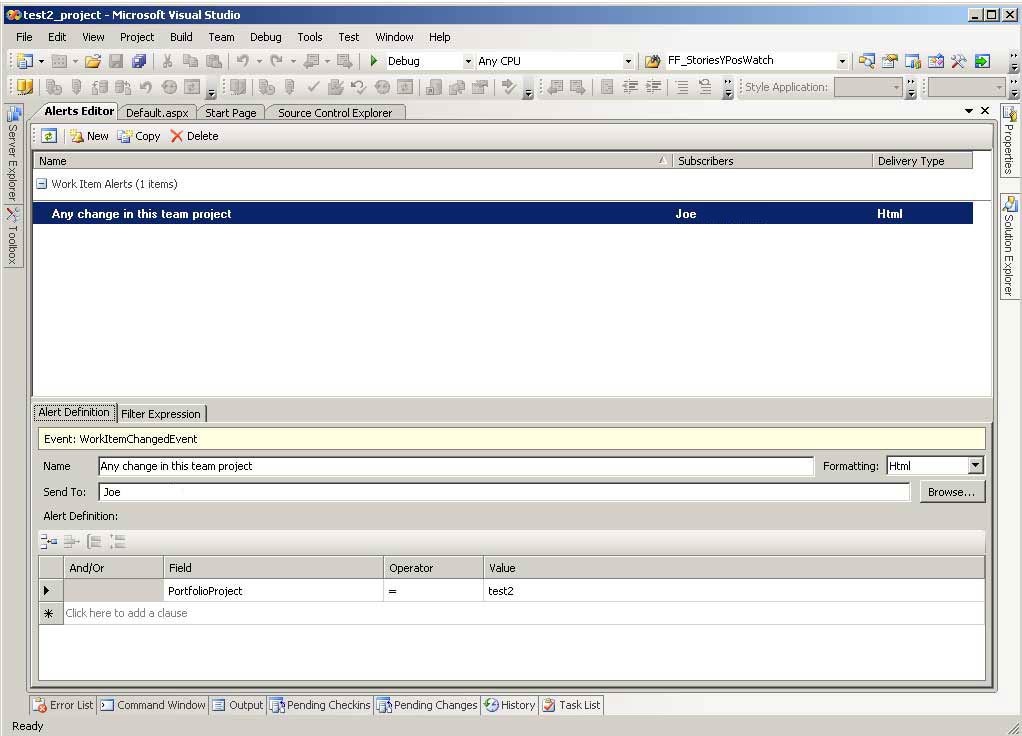Open the Debug menu
Screen dimensions: 1022x736
[265, 37]
